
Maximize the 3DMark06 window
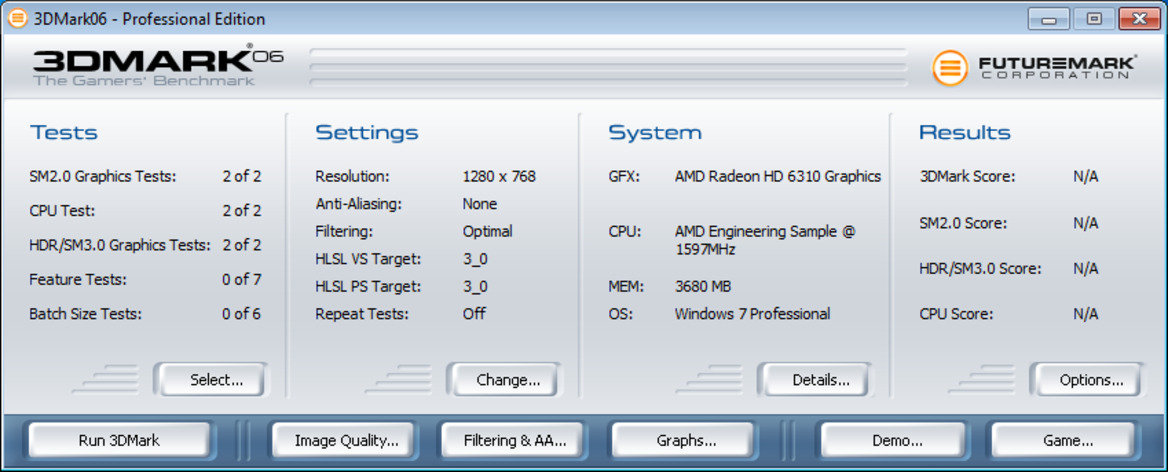point(1094,19)
